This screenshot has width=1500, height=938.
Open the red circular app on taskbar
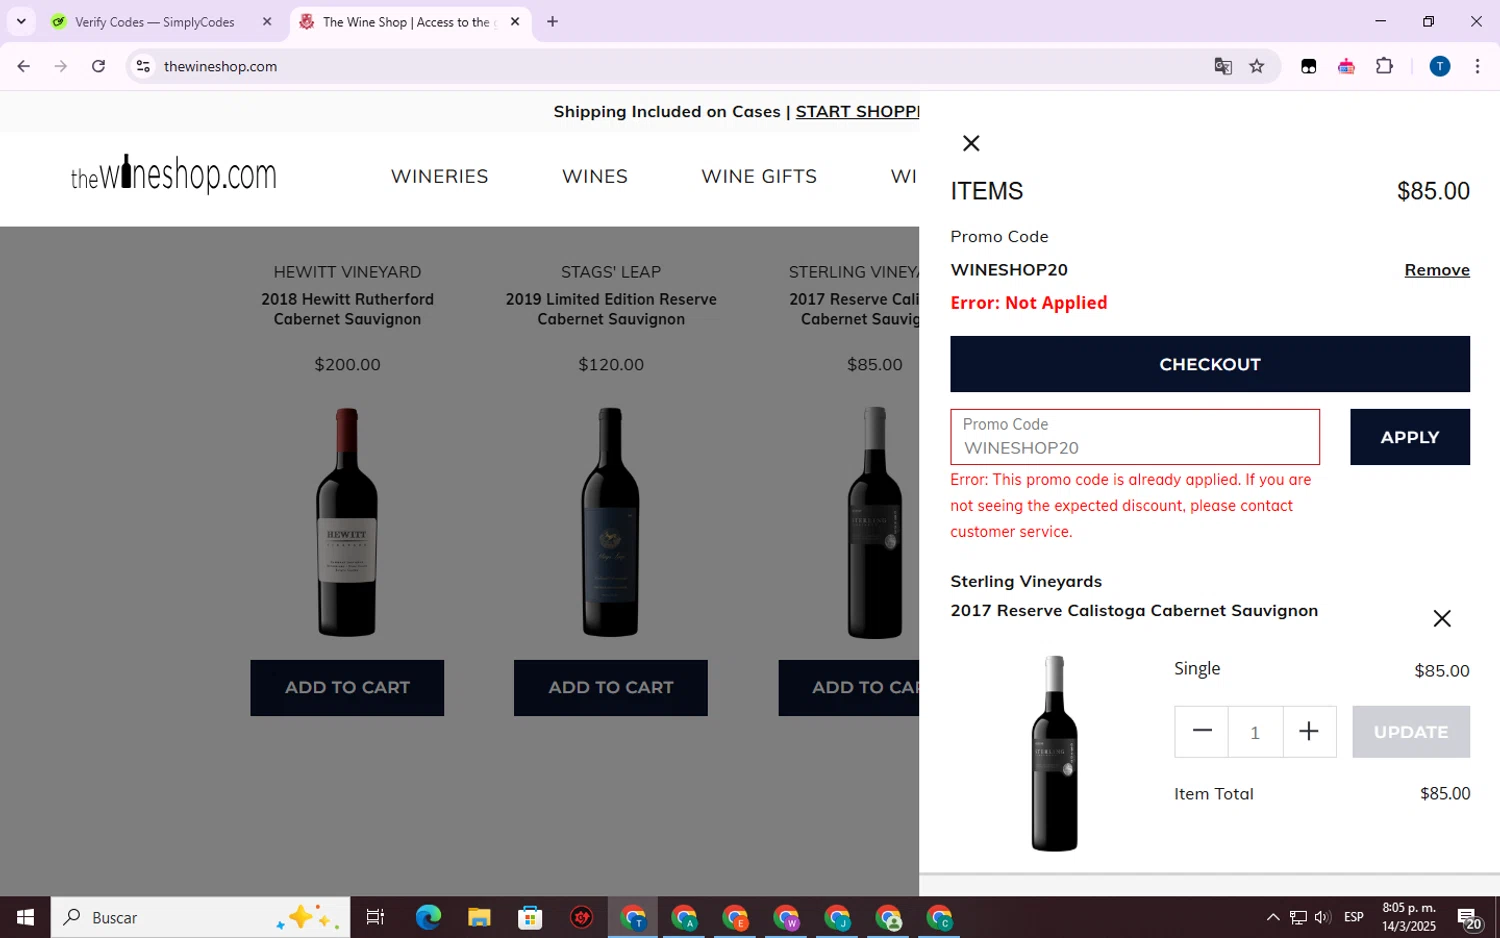[581, 917]
